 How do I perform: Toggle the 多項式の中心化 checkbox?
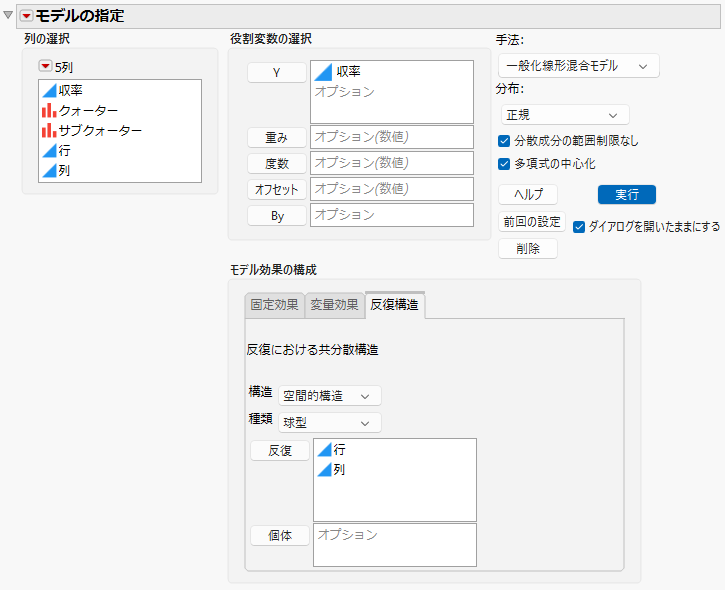coord(504,164)
